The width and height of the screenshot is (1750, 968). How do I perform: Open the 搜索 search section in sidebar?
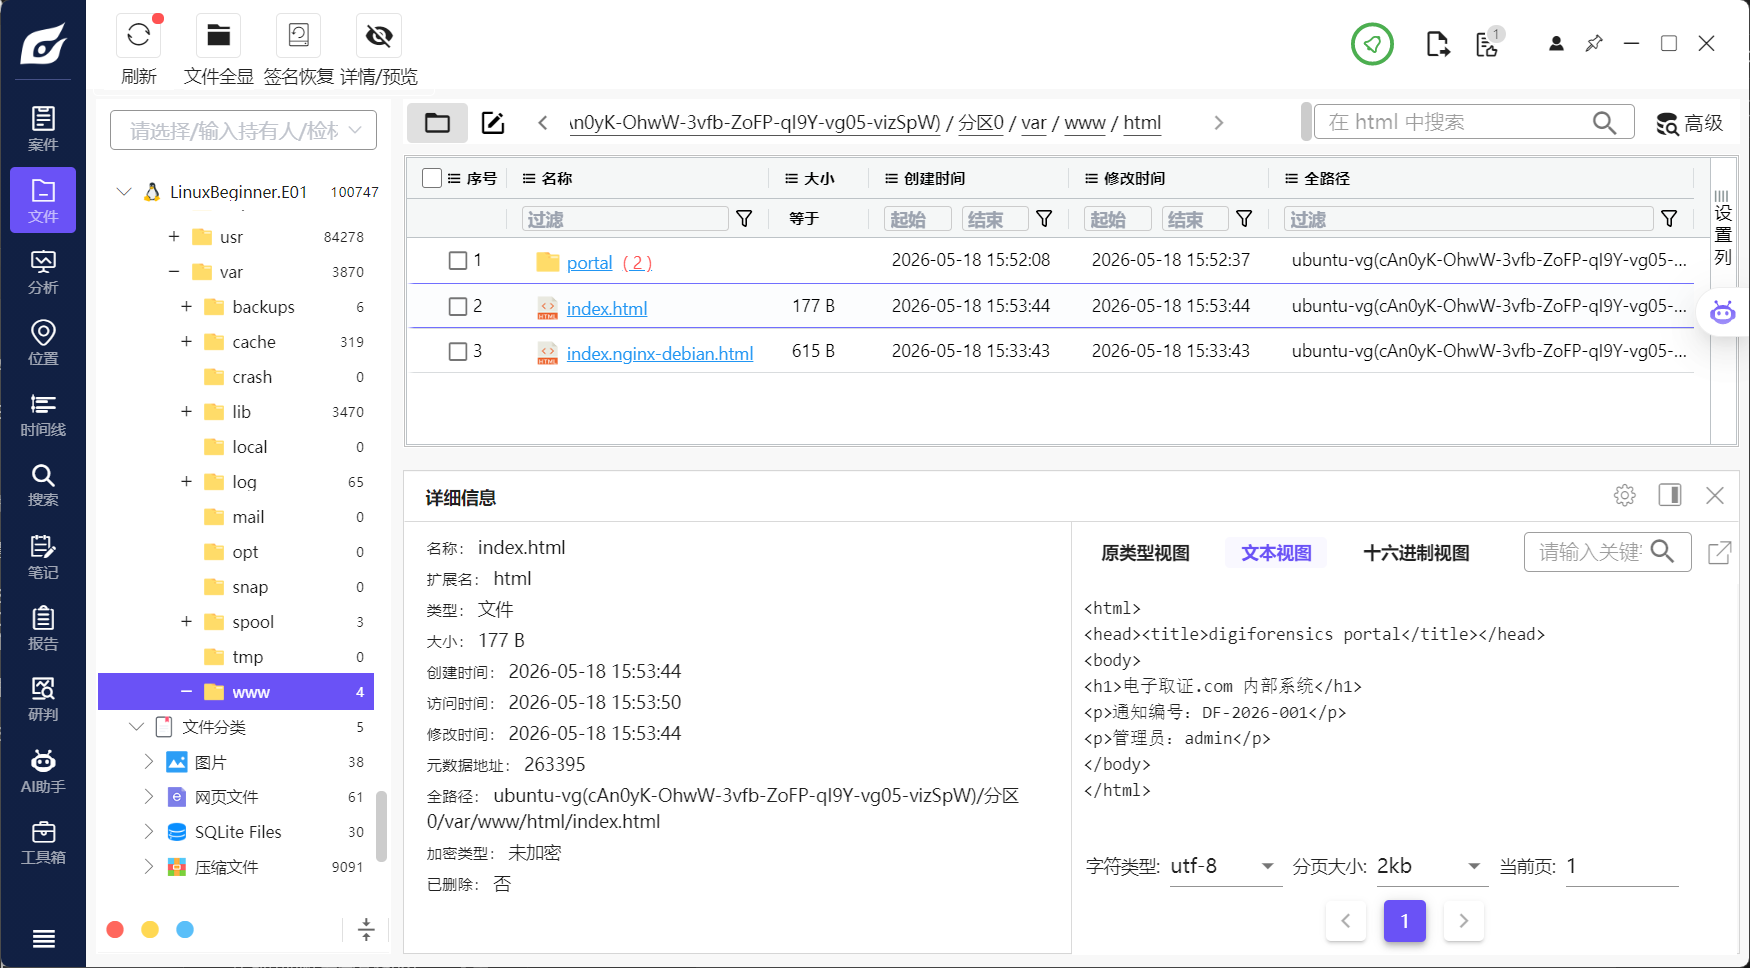43,485
